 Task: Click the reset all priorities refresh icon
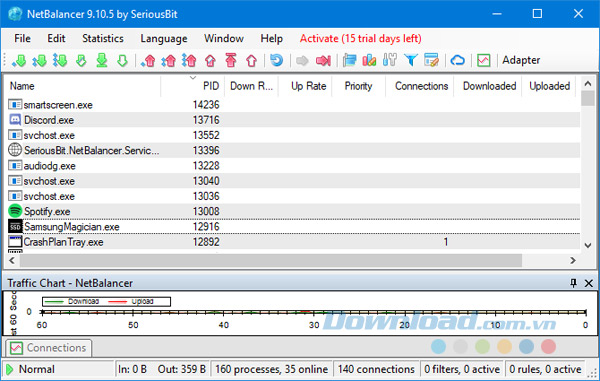[x=276, y=60]
